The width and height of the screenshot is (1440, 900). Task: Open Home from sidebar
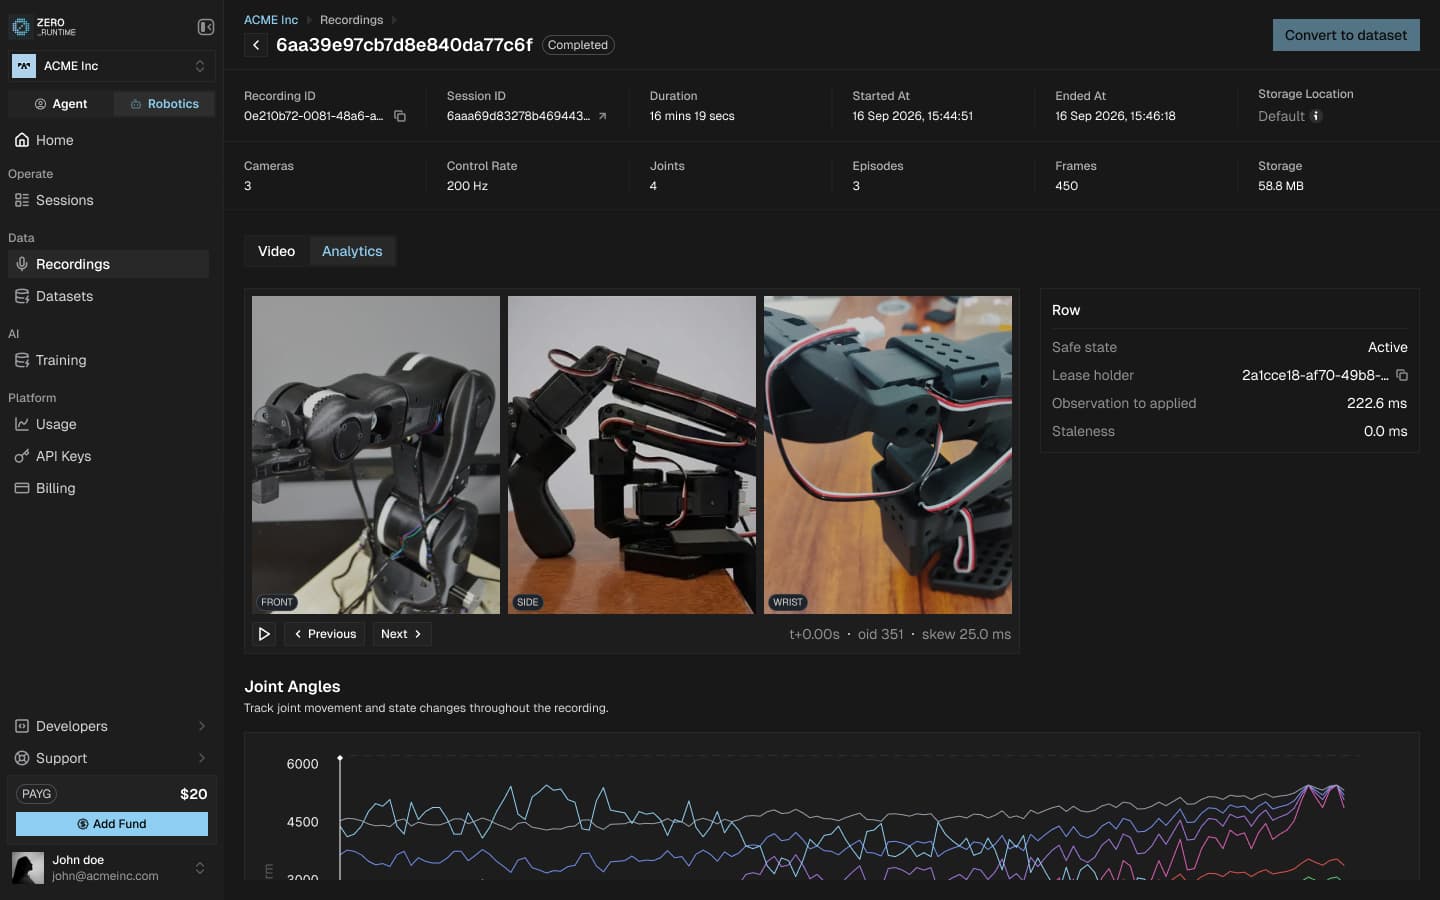108,140
